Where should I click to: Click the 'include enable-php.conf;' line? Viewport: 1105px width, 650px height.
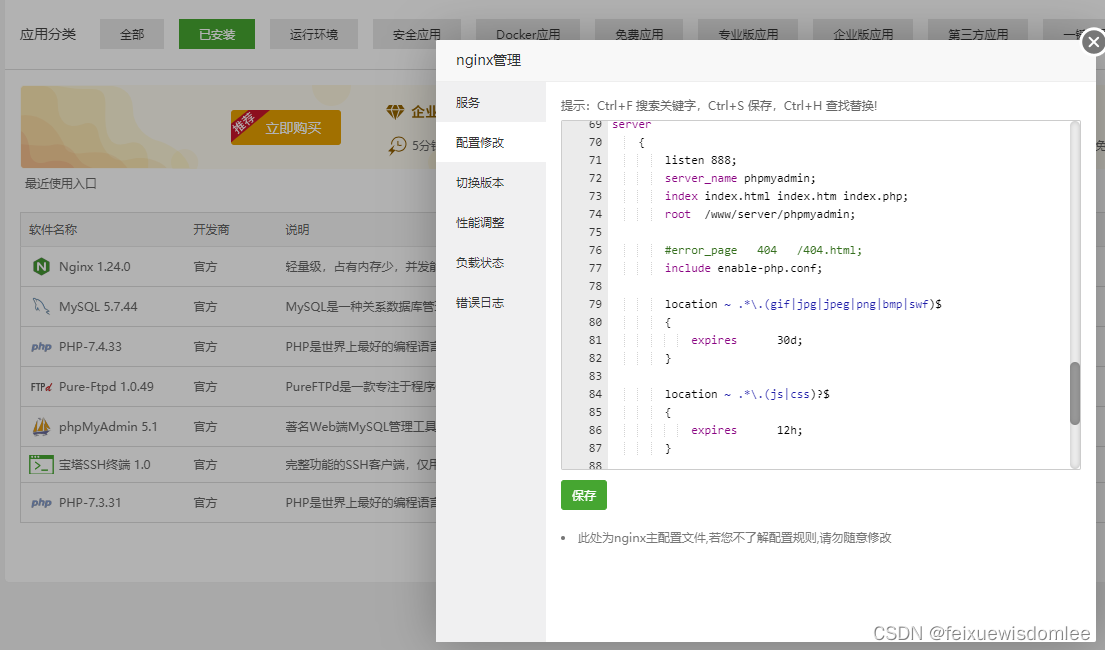coord(743,268)
